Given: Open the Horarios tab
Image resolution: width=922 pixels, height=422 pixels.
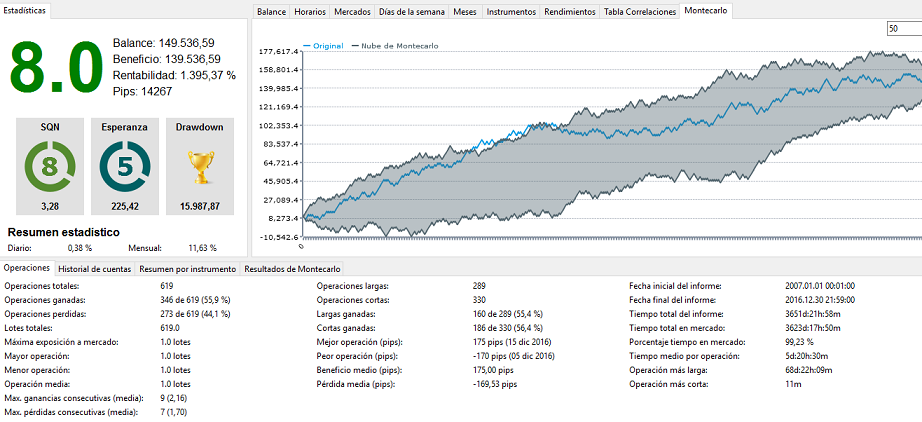Looking at the screenshot, I should point(310,12).
